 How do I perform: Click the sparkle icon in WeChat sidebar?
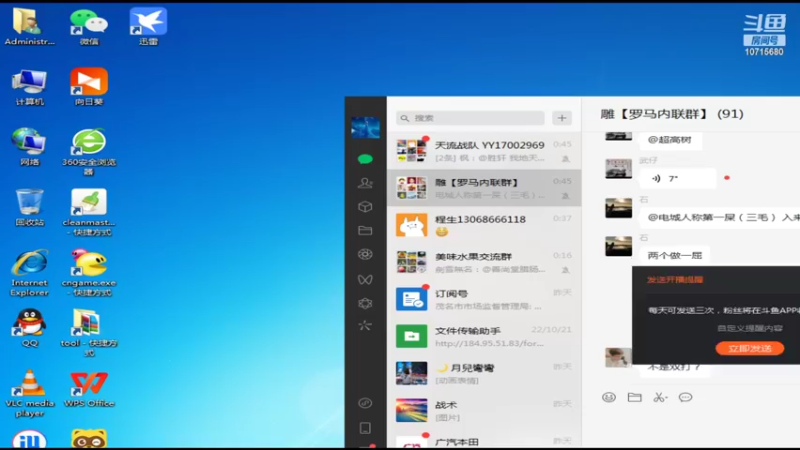pos(365,325)
